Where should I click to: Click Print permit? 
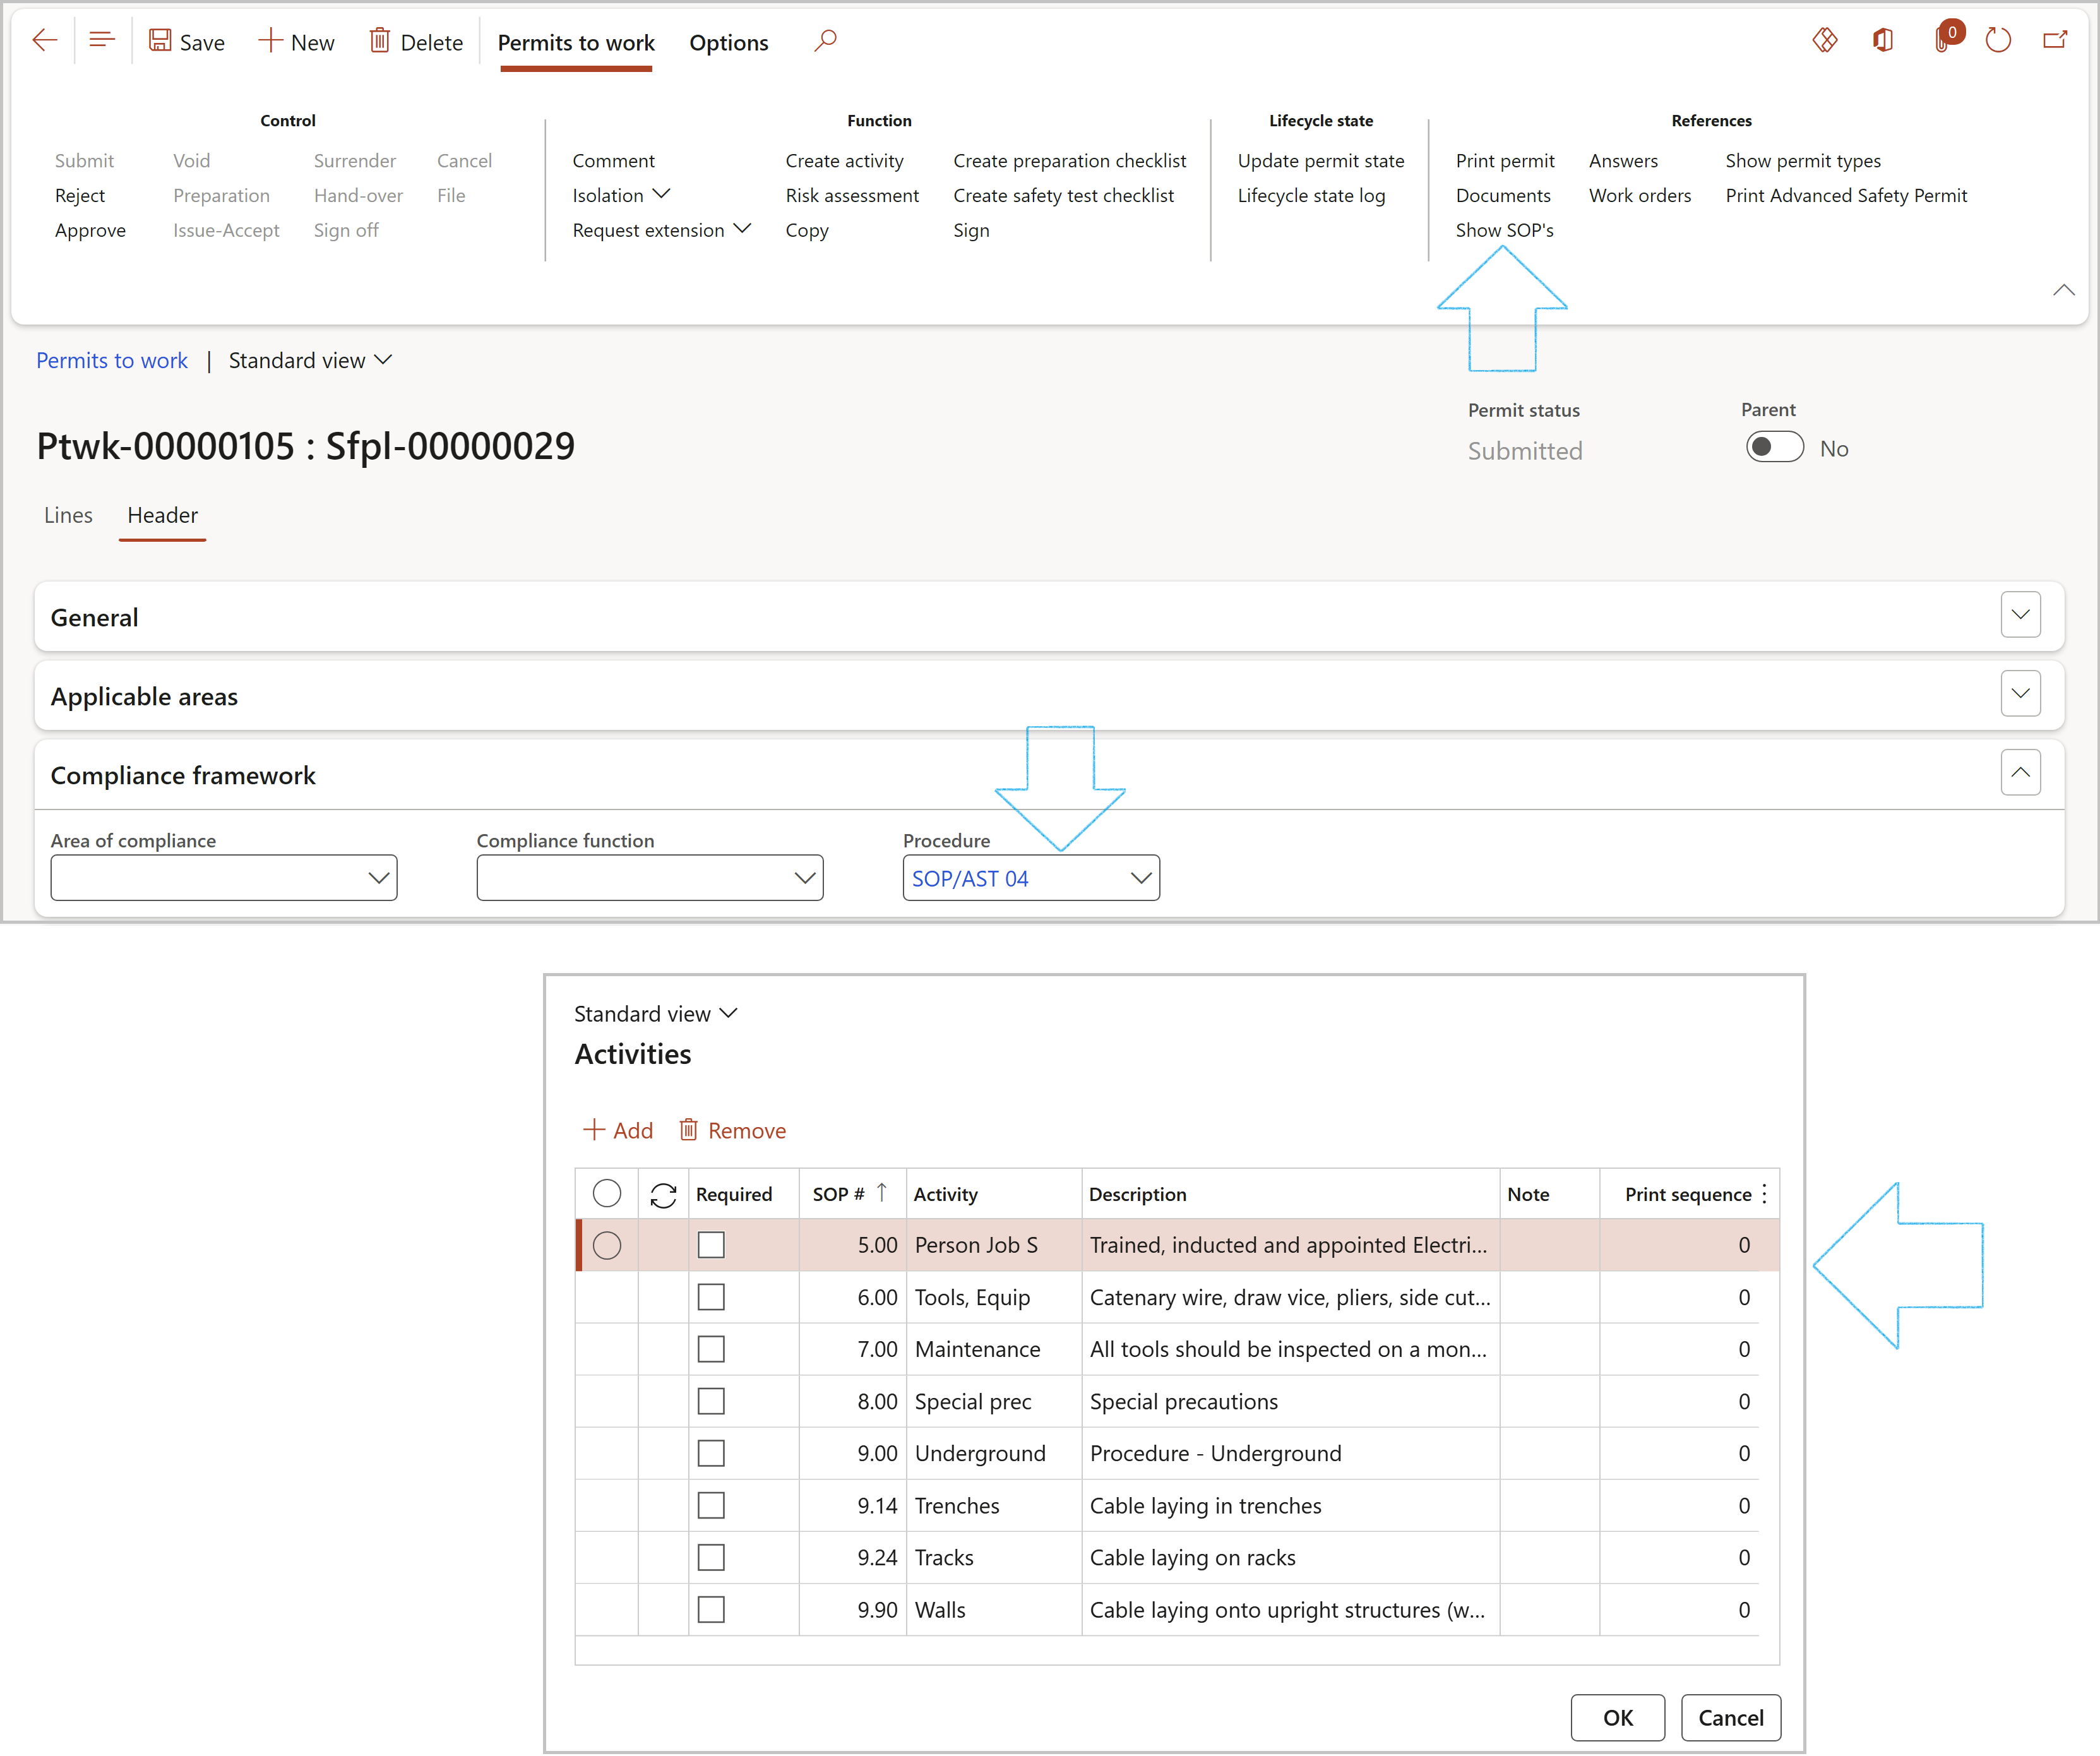(1505, 161)
